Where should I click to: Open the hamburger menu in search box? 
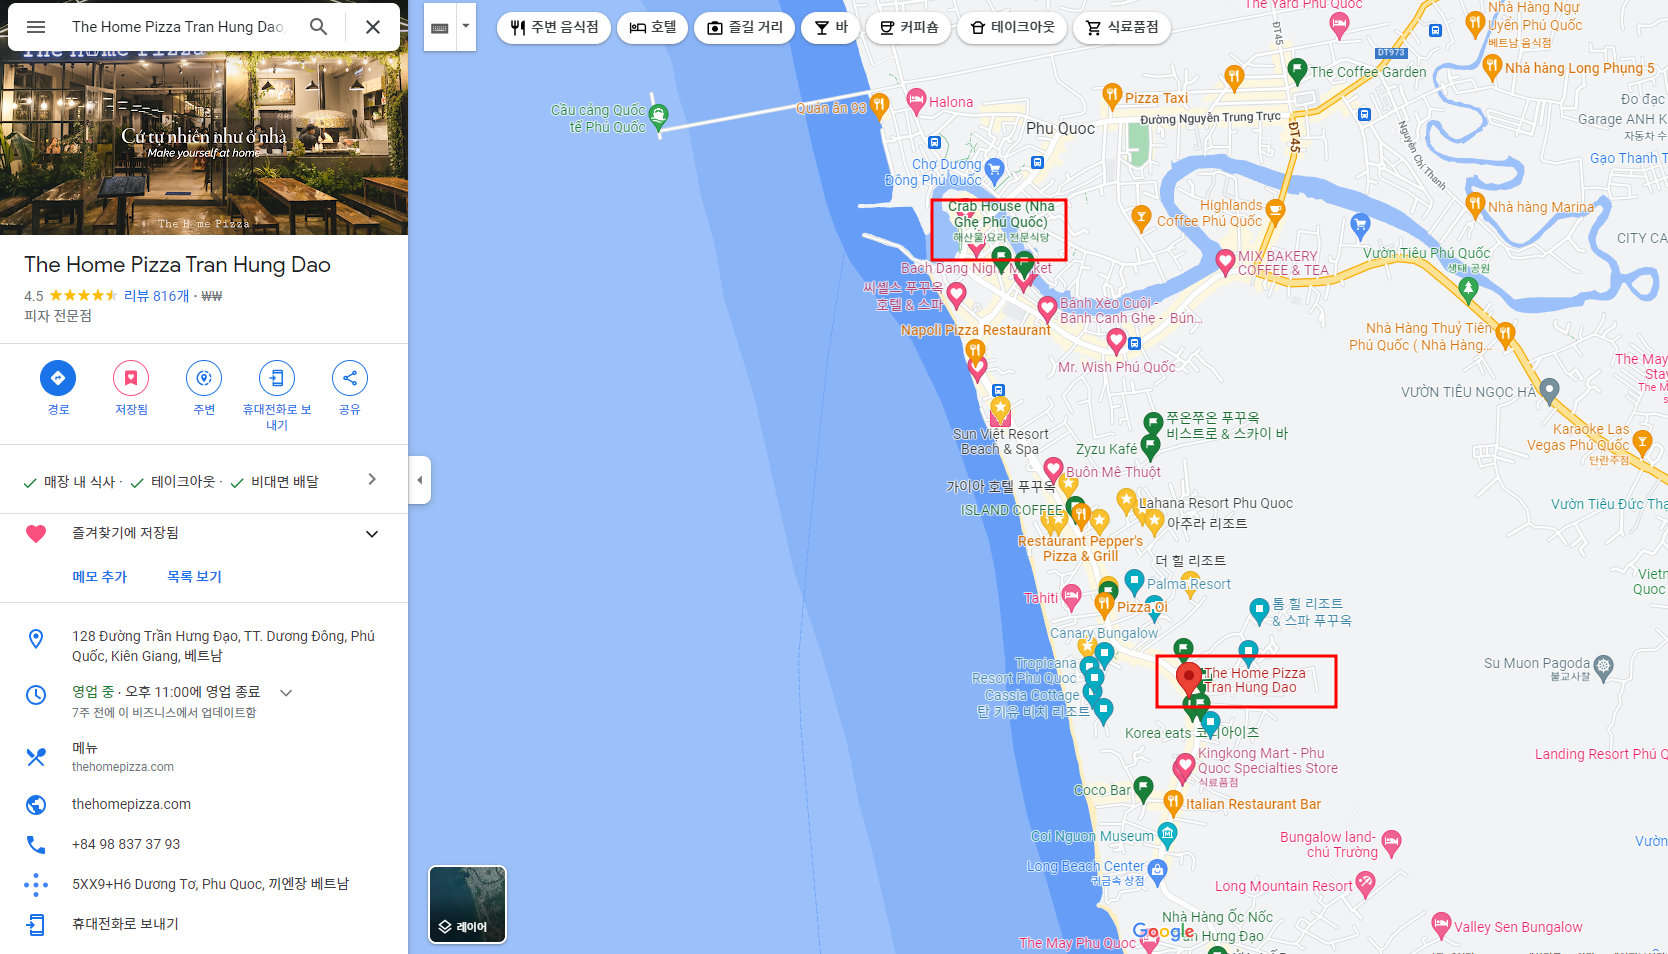pyautogui.click(x=36, y=27)
